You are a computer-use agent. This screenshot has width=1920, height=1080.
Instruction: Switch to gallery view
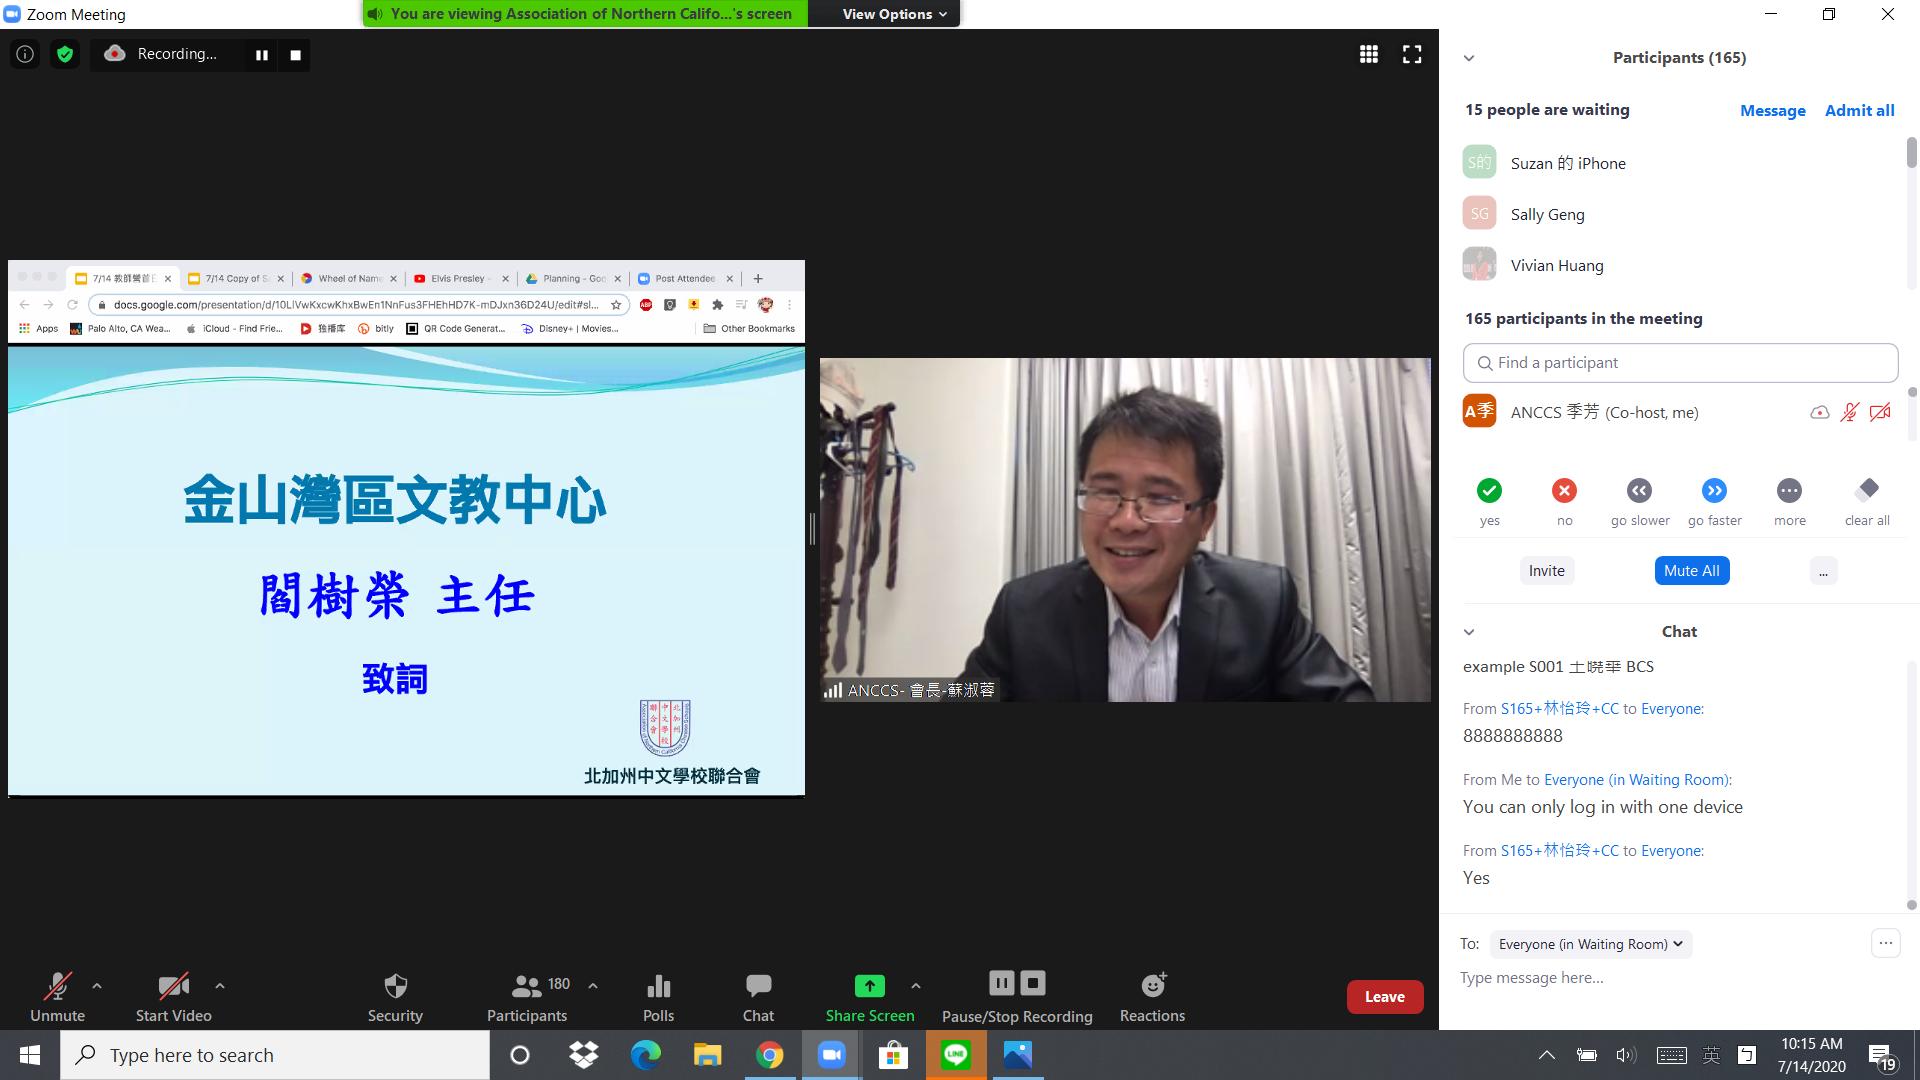pos(1368,54)
